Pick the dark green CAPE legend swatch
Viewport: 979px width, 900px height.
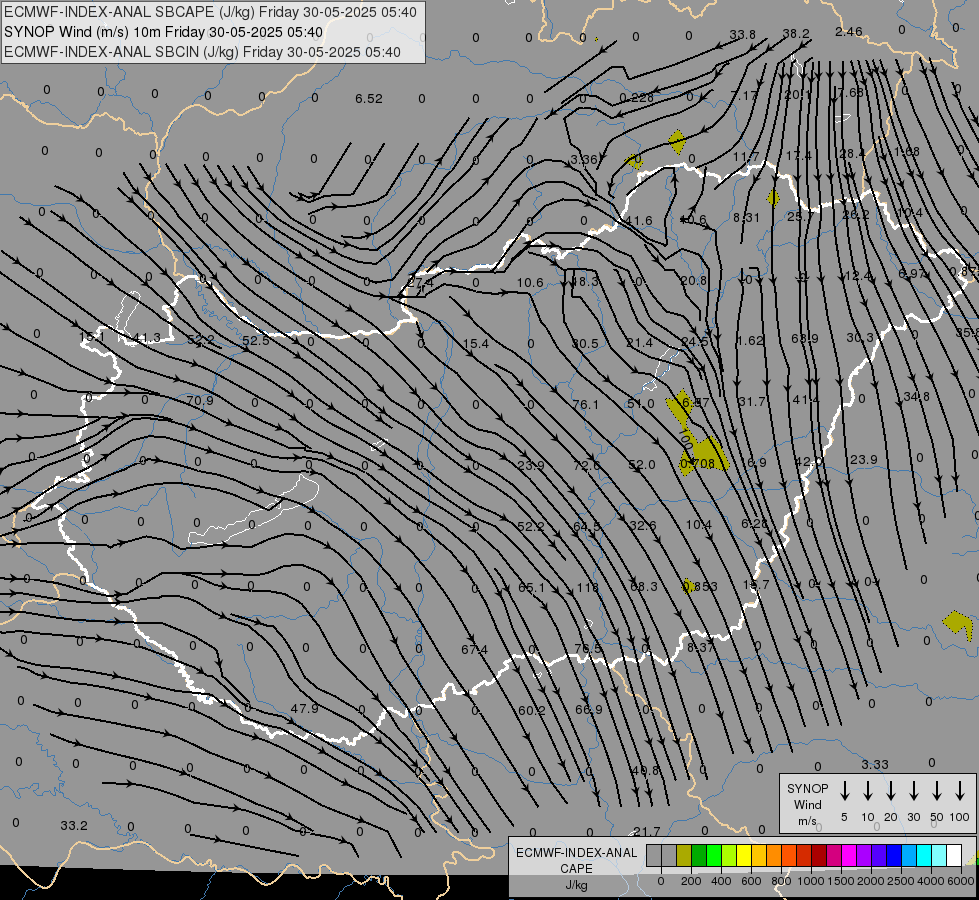click(699, 855)
